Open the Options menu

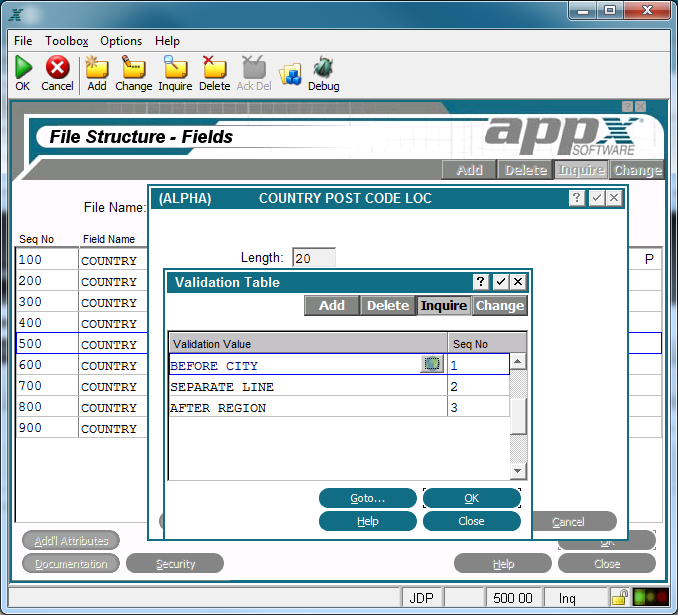click(121, 41)
